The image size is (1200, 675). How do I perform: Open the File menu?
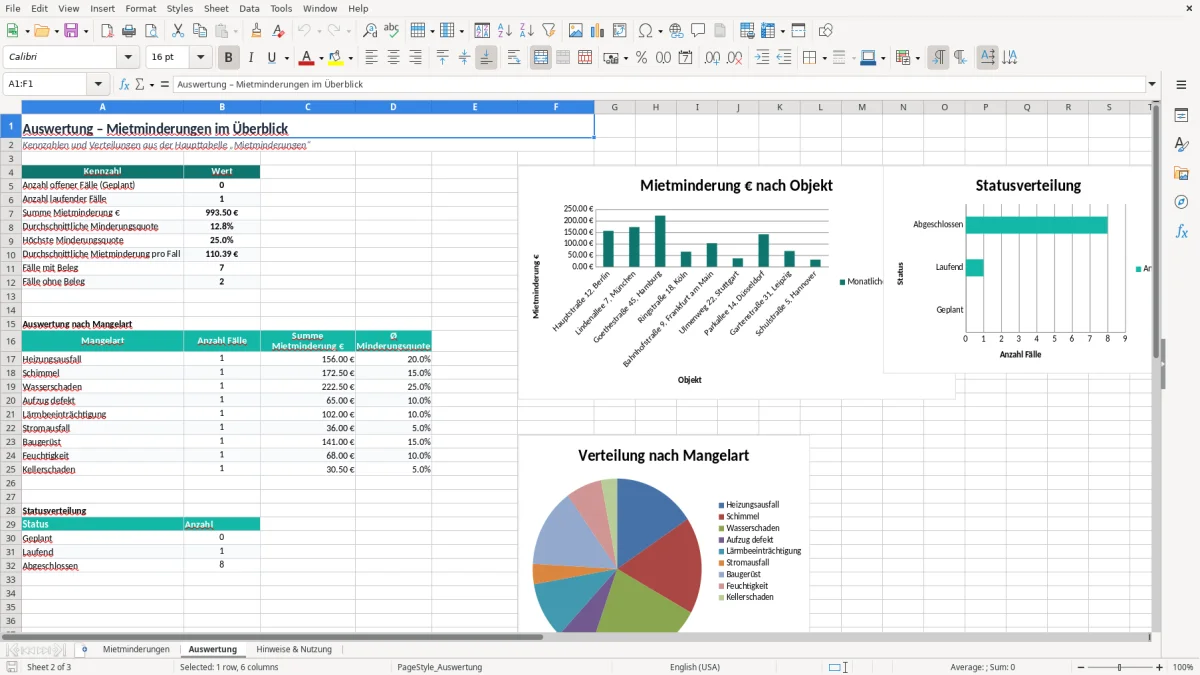tap(13, 8)
